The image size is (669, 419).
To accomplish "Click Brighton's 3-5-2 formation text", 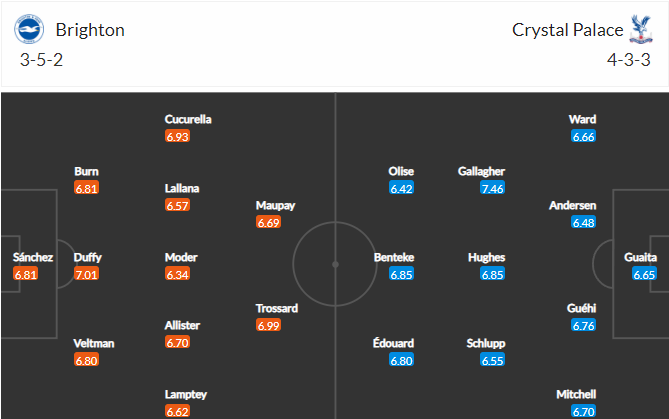I will point(41,60).
